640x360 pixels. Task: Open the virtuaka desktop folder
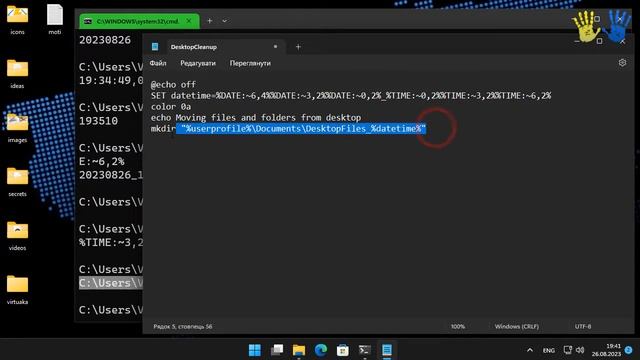18,289
